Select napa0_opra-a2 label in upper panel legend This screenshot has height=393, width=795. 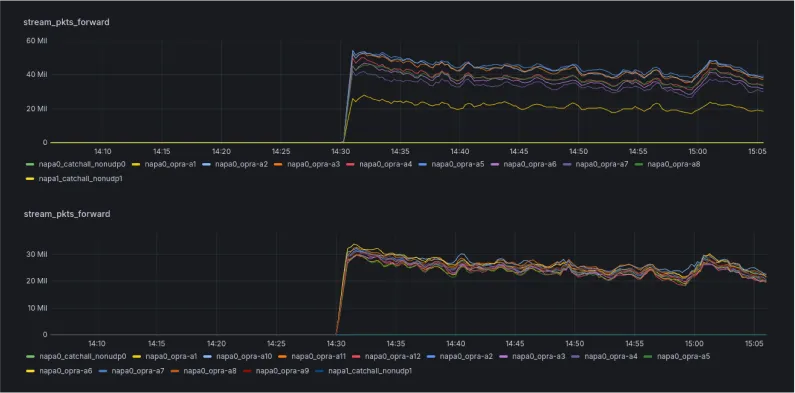(x=241, y=164)
